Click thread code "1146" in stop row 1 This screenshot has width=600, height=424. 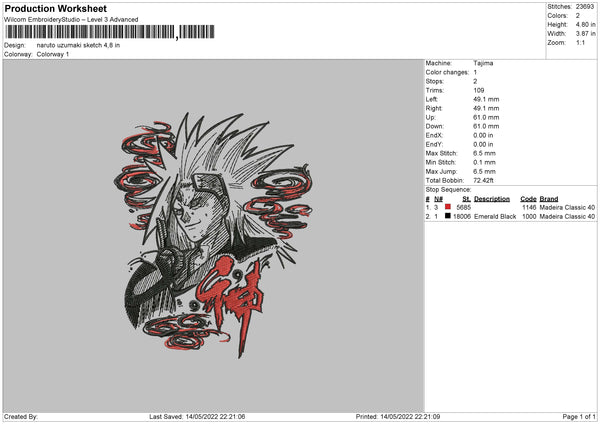(x=529, y=207)
